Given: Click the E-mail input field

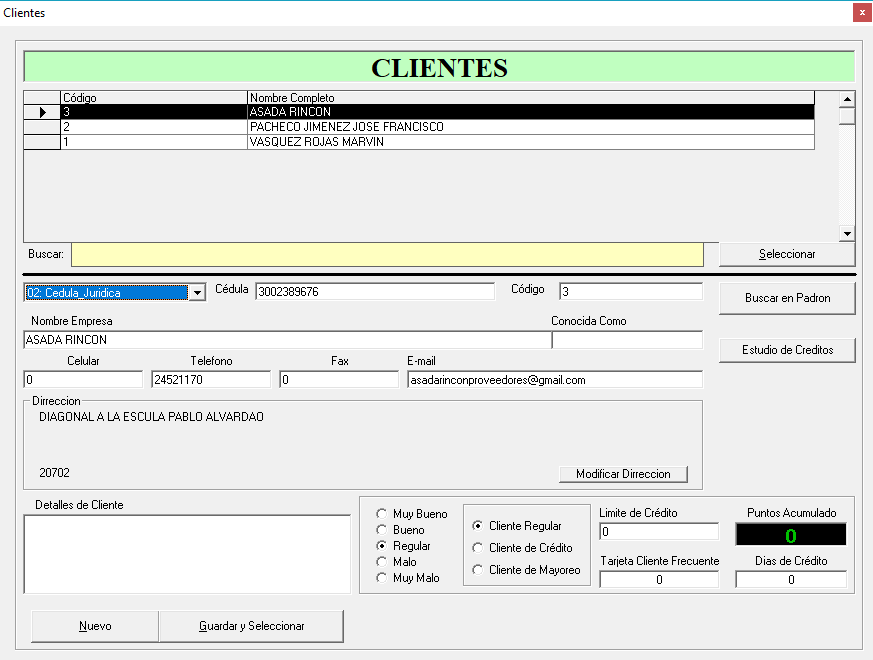Looking at the screenshot, I should [x=554, y=380].
